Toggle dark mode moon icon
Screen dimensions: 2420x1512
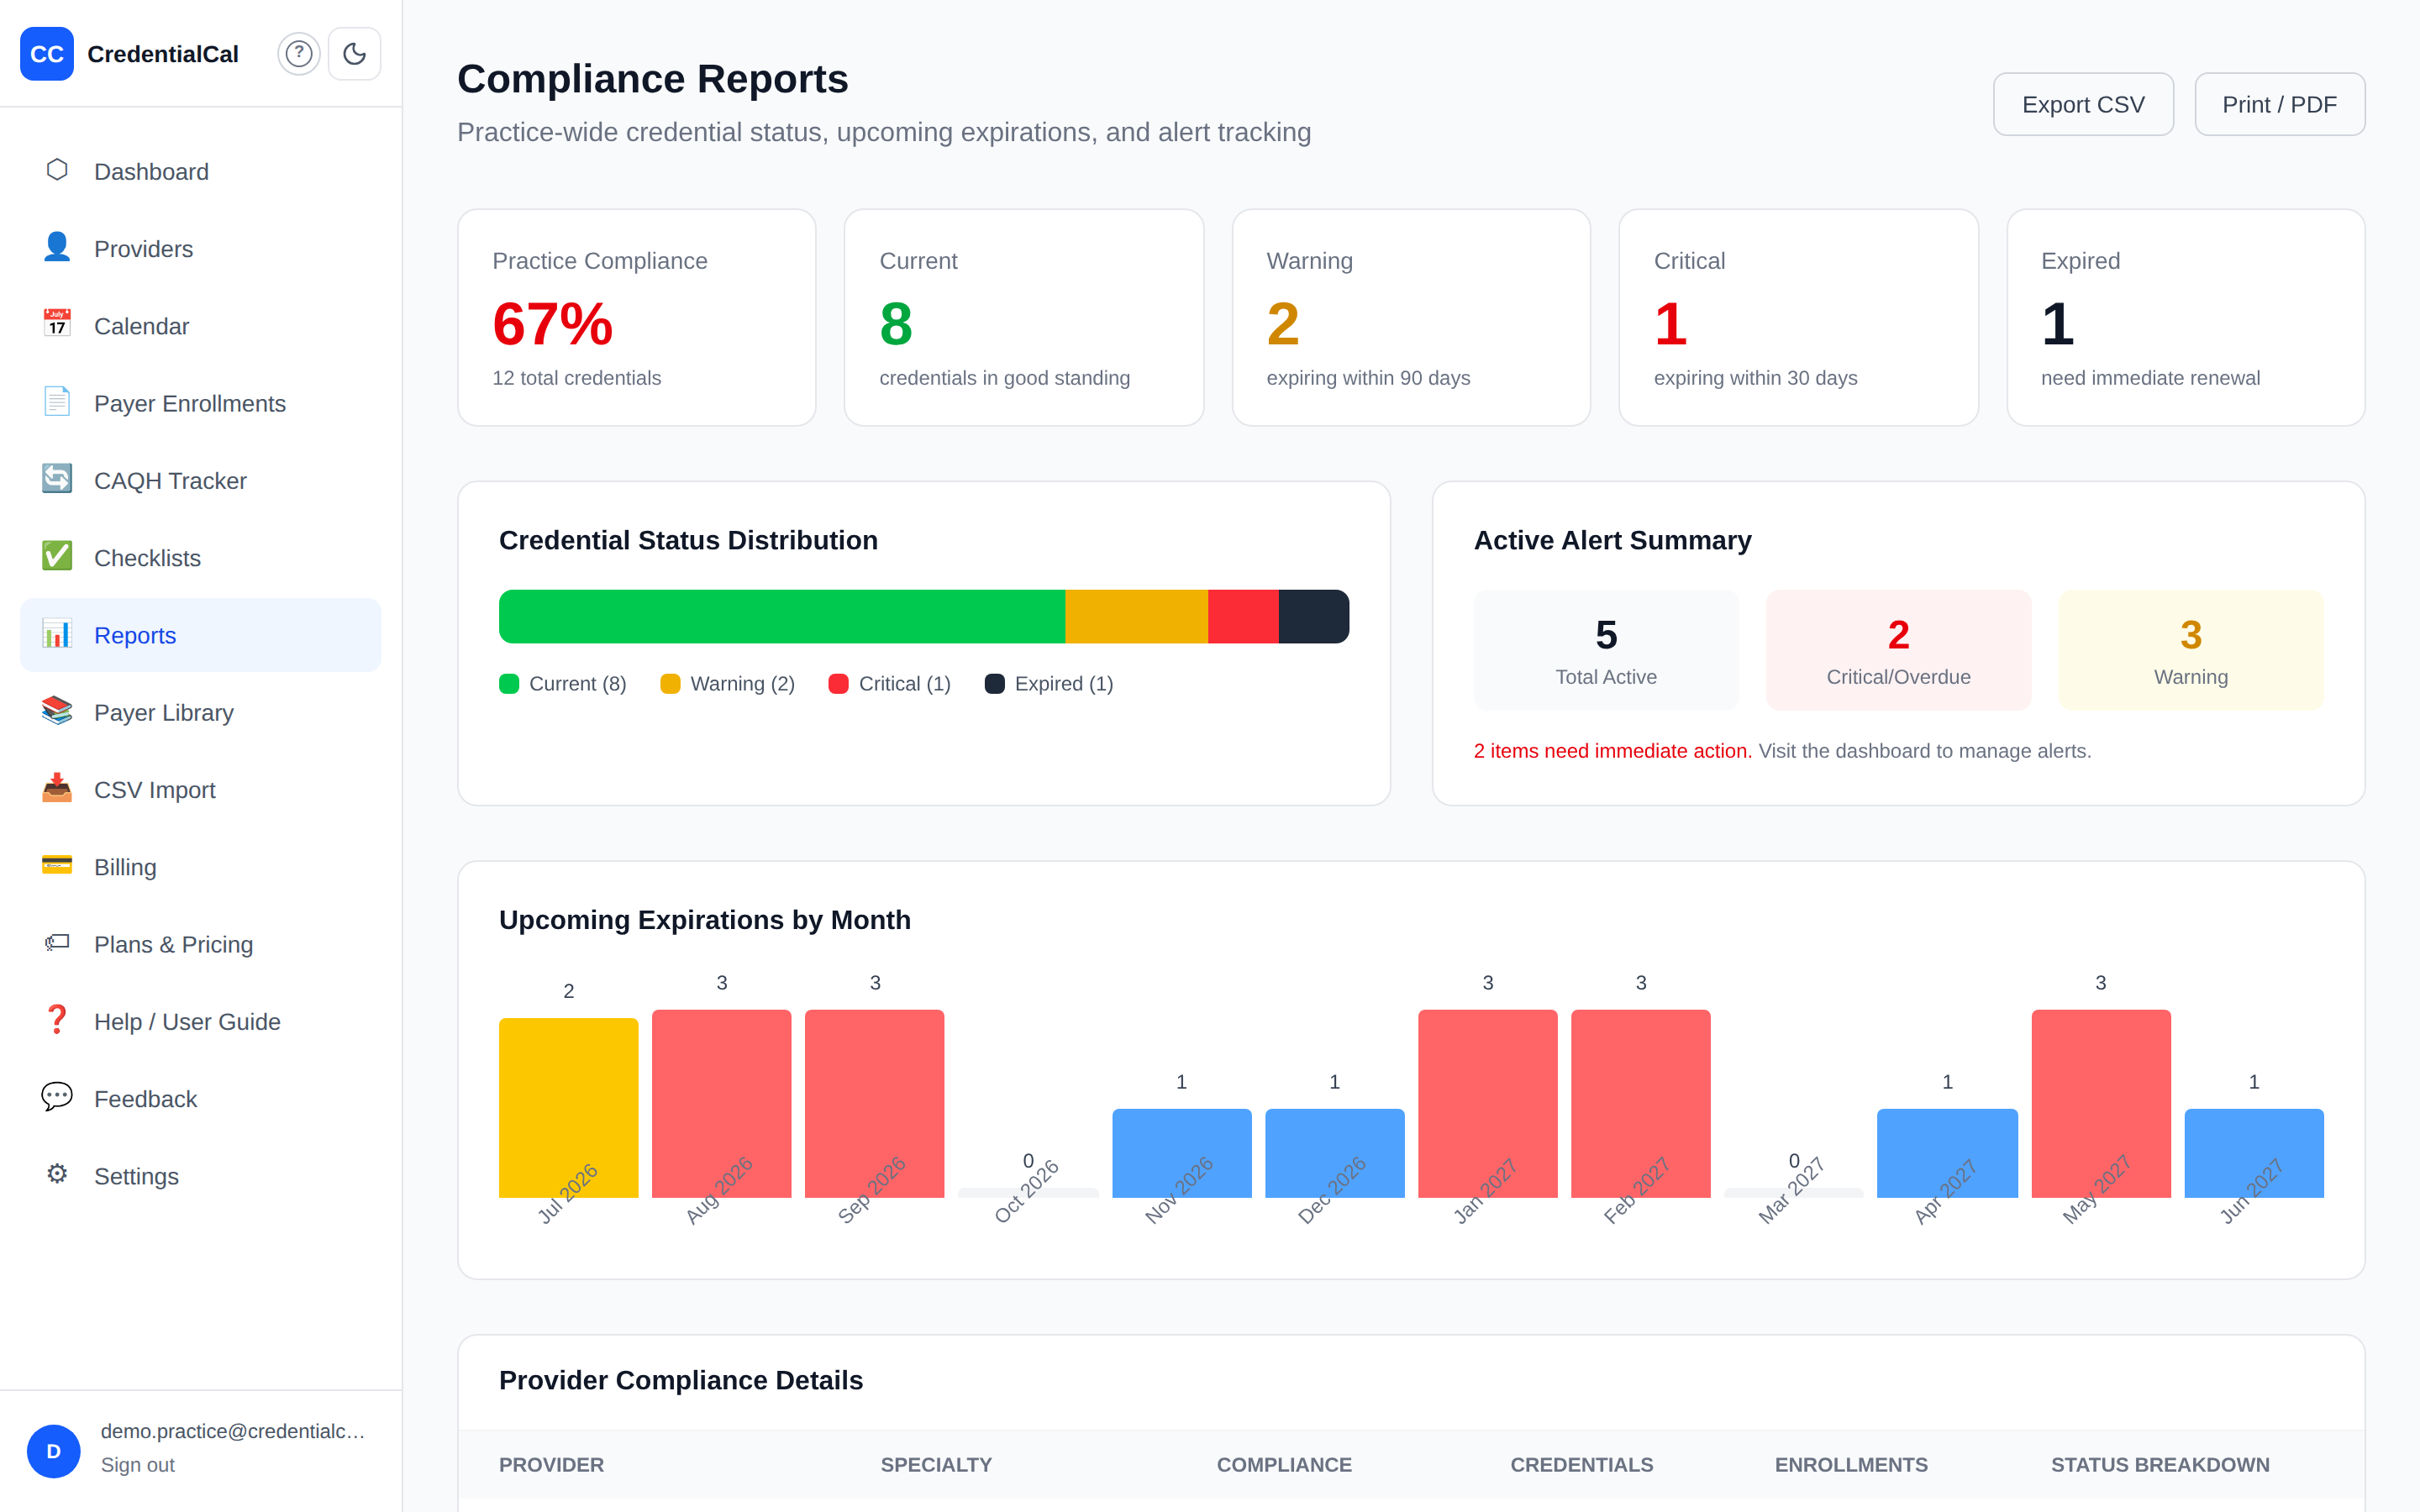355,54
